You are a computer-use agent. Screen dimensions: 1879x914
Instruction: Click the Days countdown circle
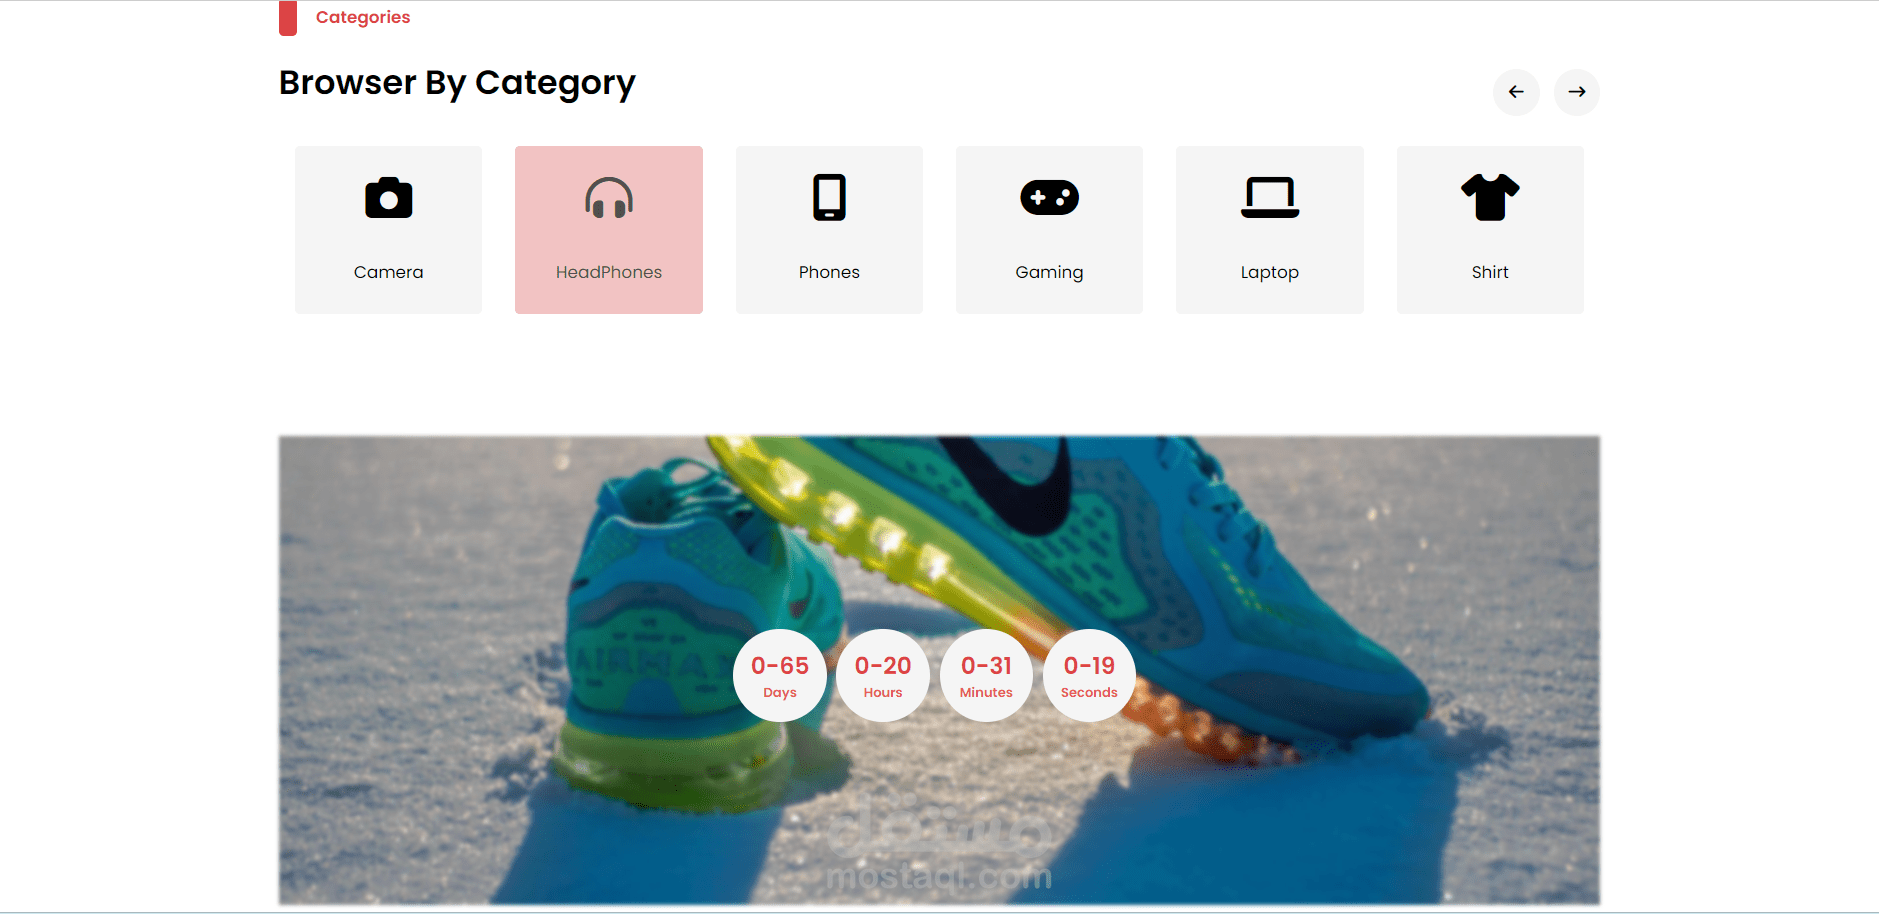[780, 675]
